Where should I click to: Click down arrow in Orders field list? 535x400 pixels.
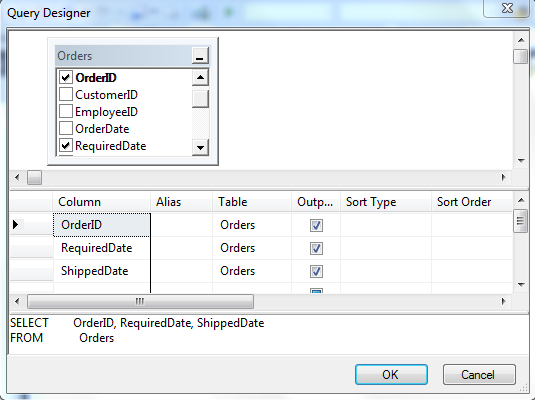[x=200, y=147]
